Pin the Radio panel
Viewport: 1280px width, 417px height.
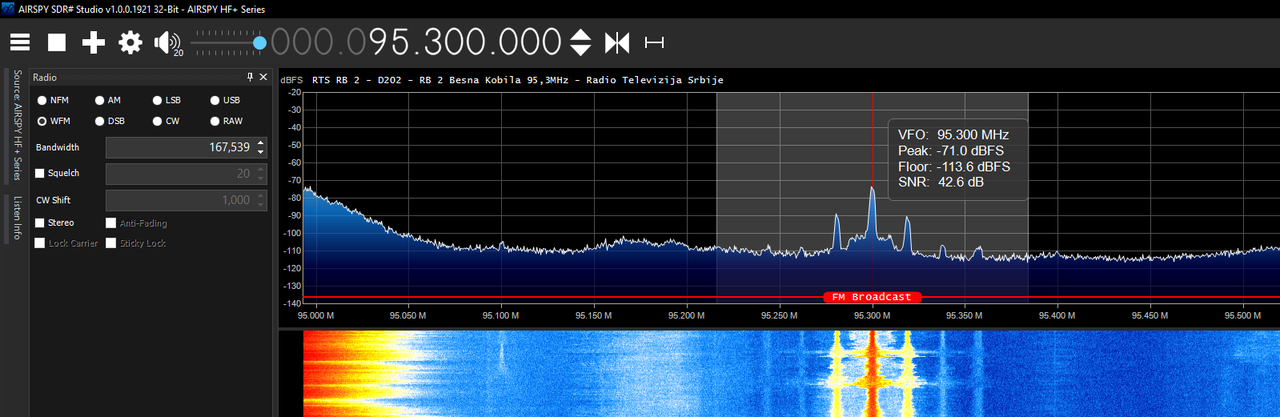(250, 77)
